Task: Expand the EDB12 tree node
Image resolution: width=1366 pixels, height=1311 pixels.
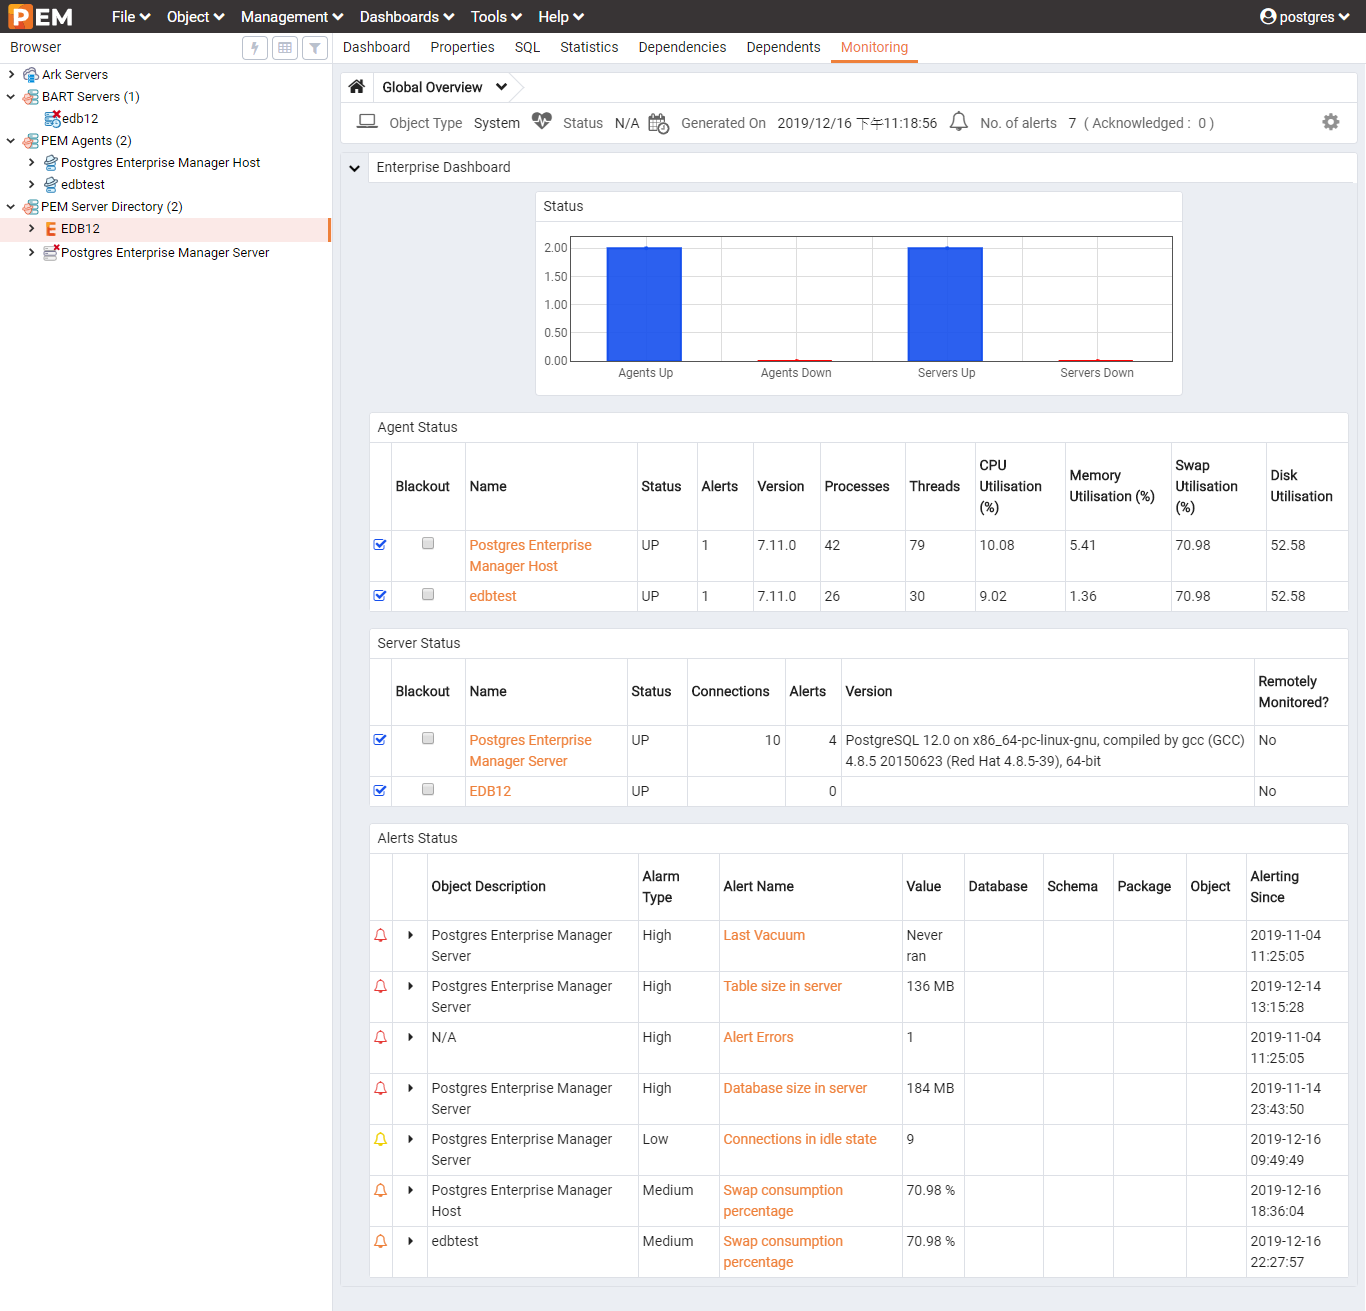Action: click(x=31, y=229)
